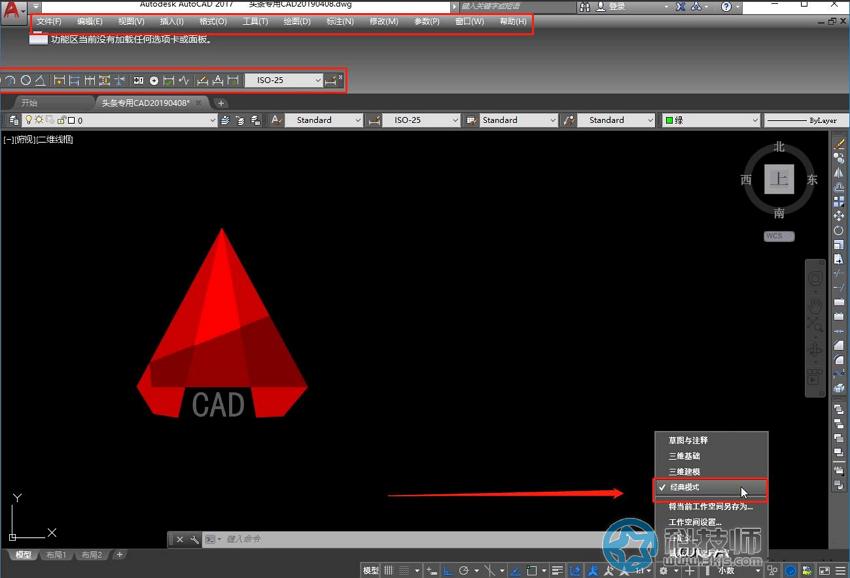Select the center mark tool
The width and height of the screenshot is (850, 578).
click(154, 81)
